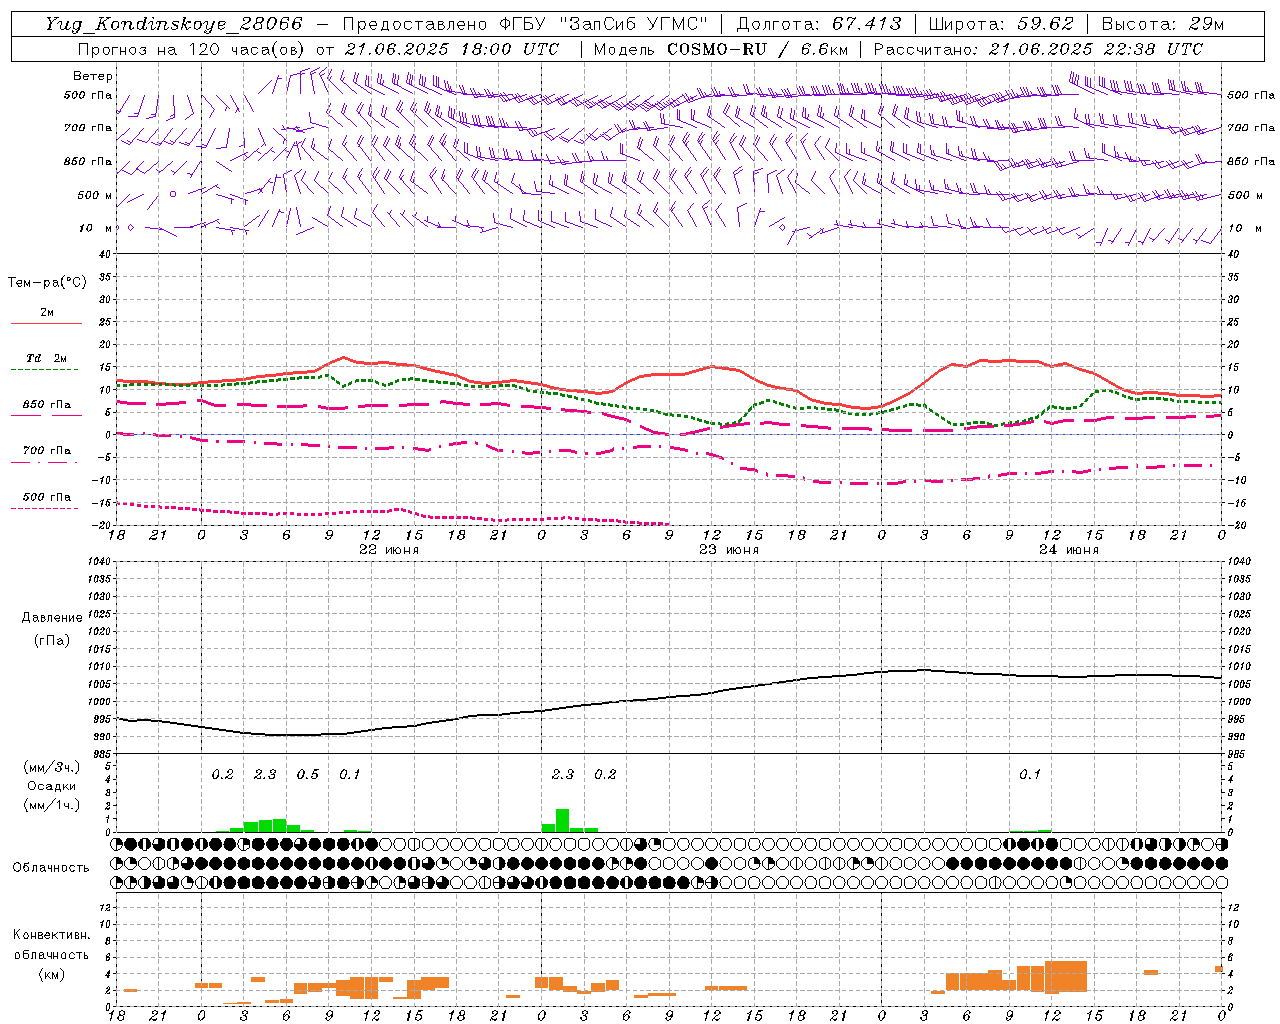This screenshot has height=1024, width=1280.
Task: Click the red line sample under 2м
Action: coord(47,324)
